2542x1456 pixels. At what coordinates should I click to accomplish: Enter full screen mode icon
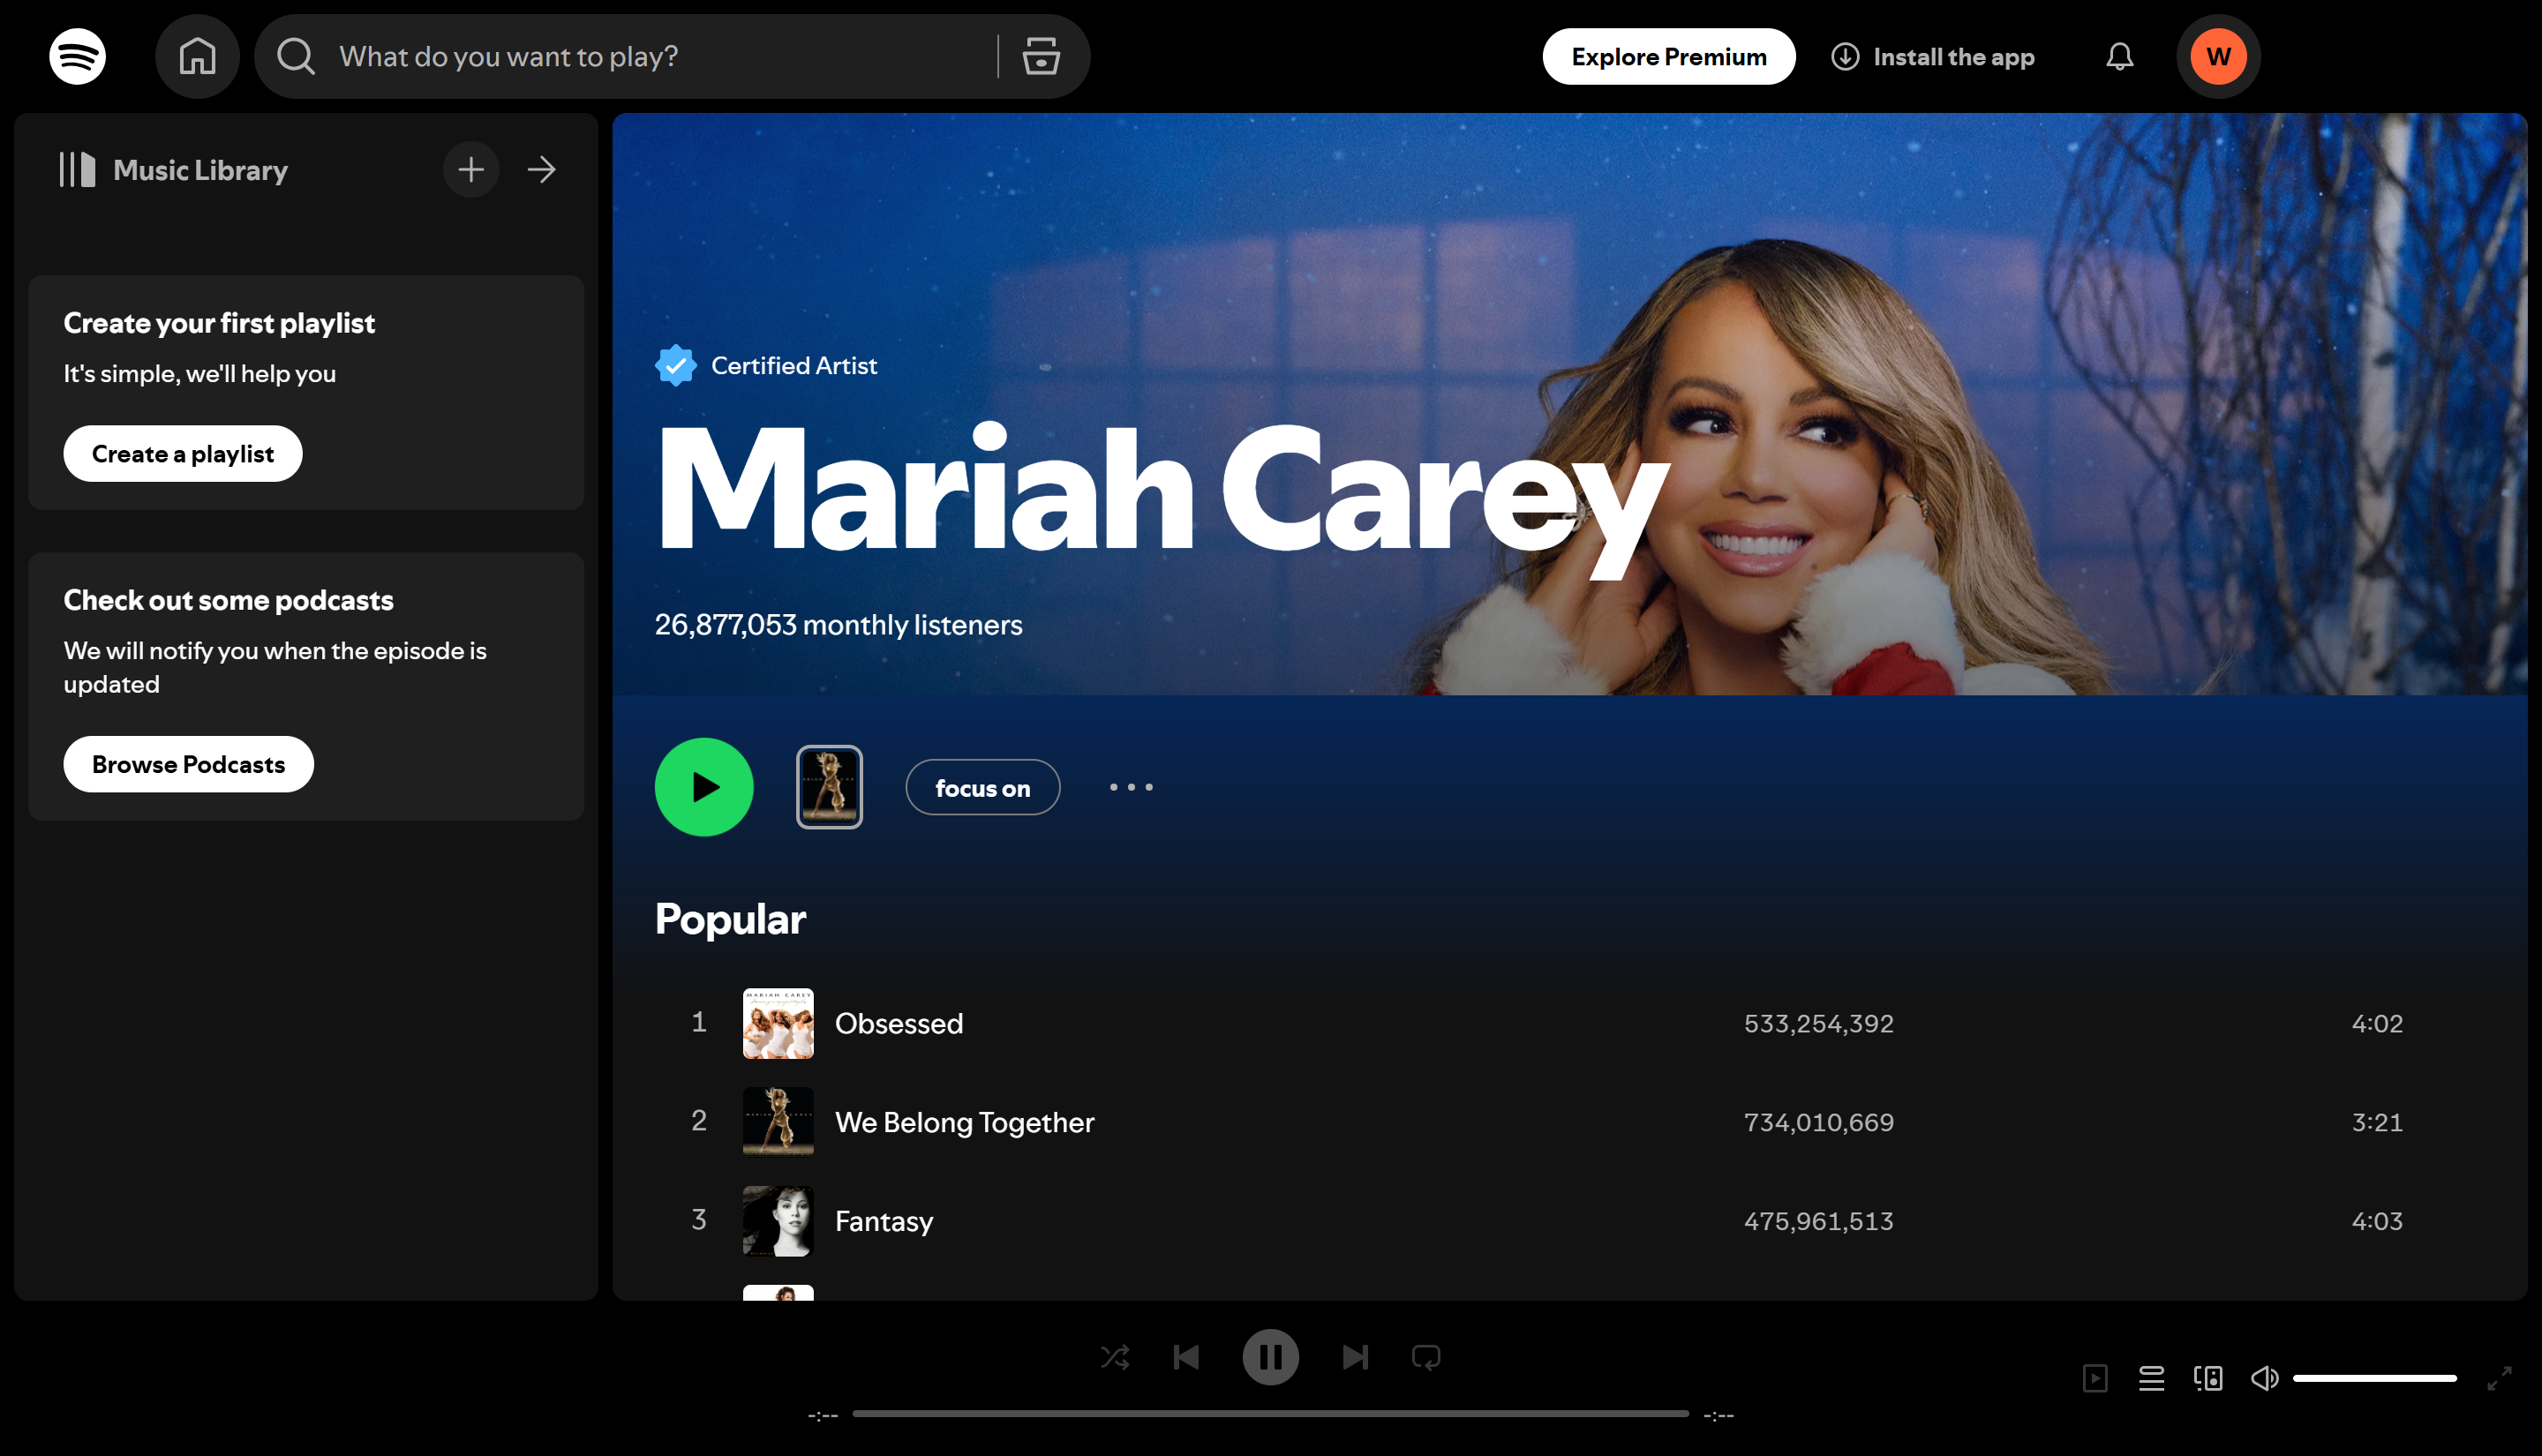click(2499, 1378)
